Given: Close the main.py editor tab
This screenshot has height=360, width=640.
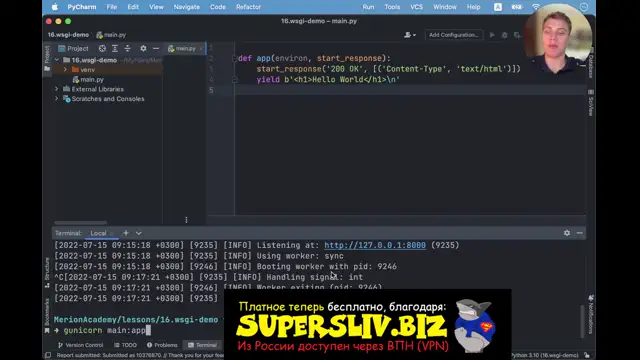Looking at the screenshot, I should pos(201,49).
